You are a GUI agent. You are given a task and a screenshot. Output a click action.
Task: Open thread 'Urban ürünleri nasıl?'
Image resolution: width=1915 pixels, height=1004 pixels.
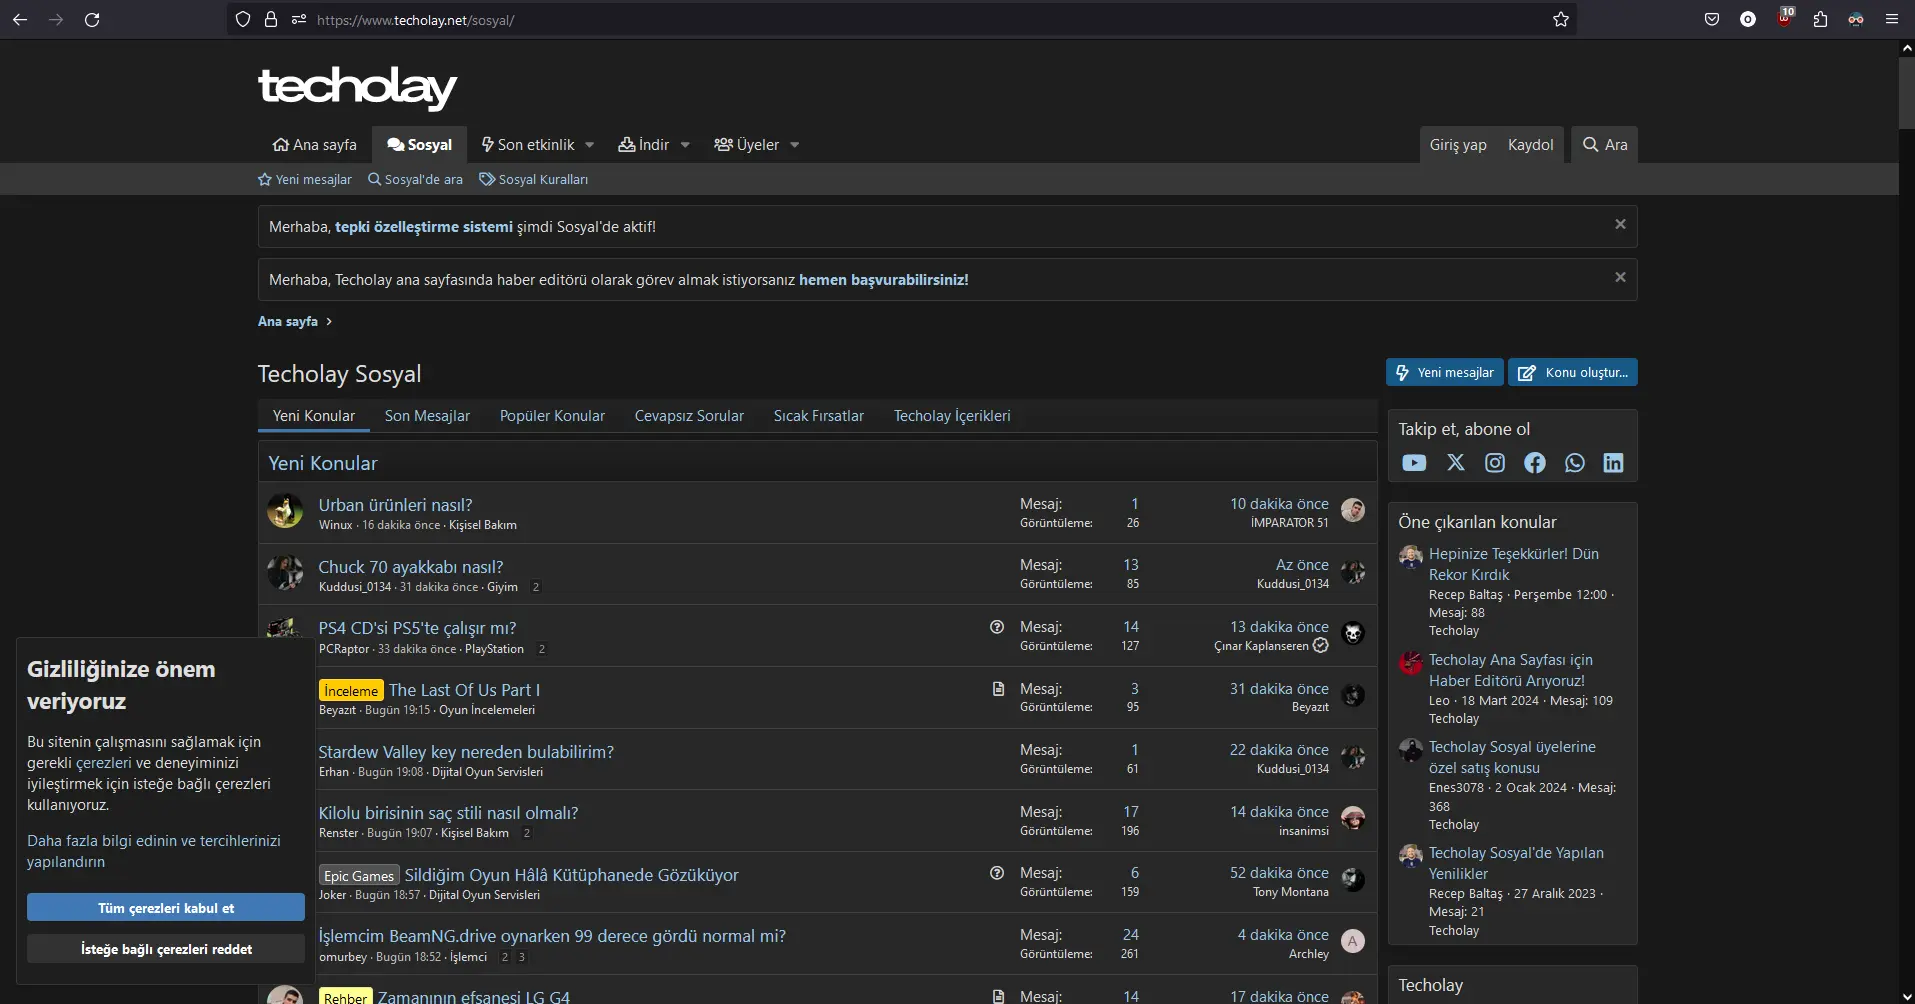[x=395, y=505]
